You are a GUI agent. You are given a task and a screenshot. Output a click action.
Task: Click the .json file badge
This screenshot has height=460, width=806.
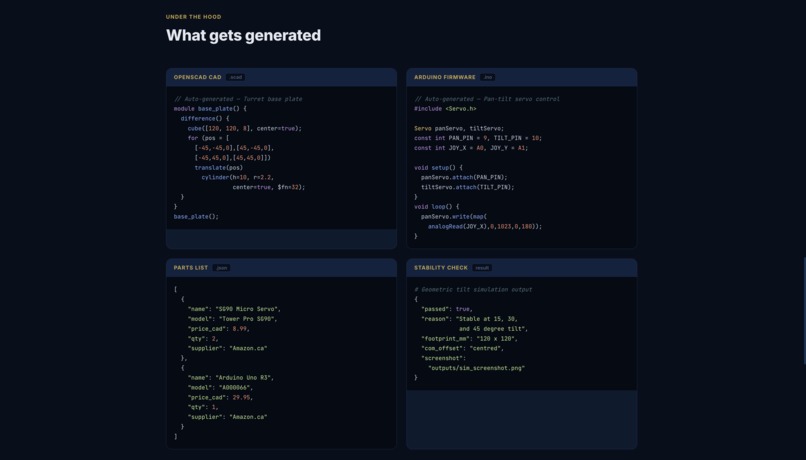[222, 268]
